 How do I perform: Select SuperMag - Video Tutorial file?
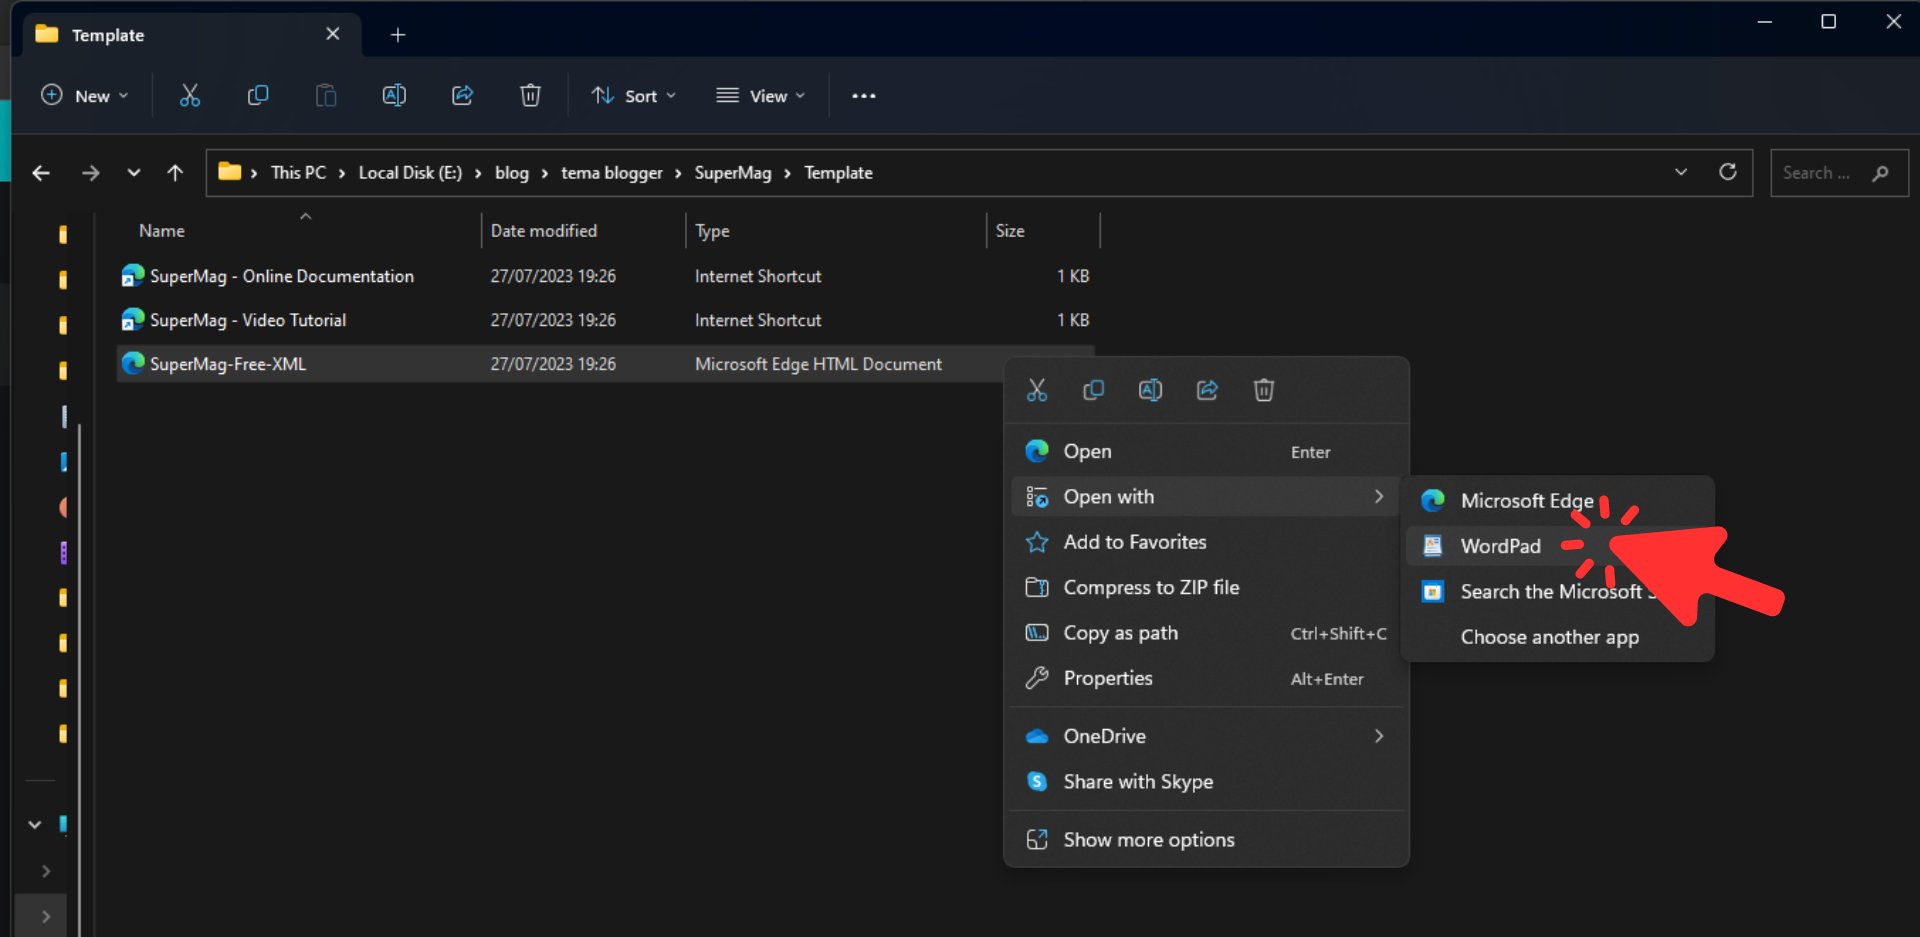tap(605, 320)
